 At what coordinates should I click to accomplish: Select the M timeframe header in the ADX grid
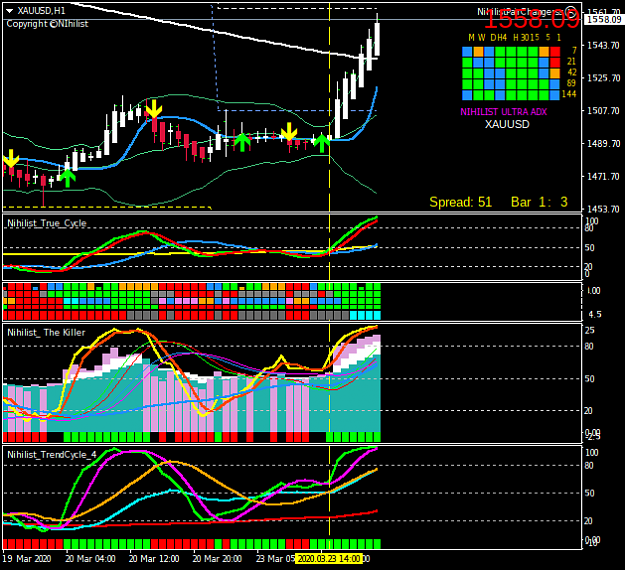(x=472, y=37)
